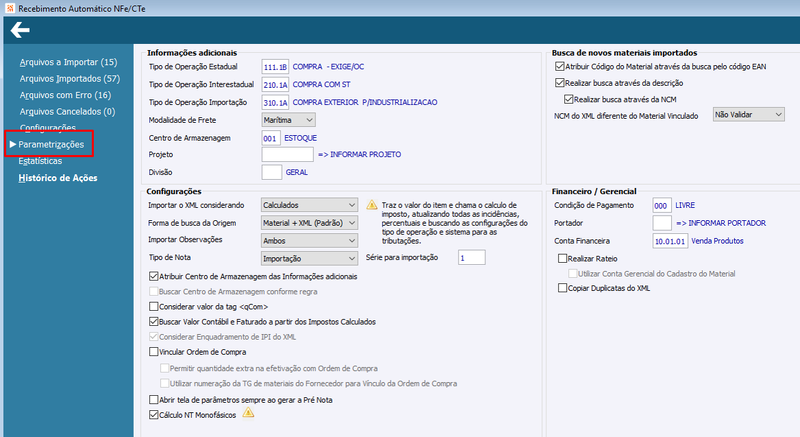This screenshot has height=437, width=800.
Task: Click 'GERAL' text beside Divisão
Action: coord(296,172)
